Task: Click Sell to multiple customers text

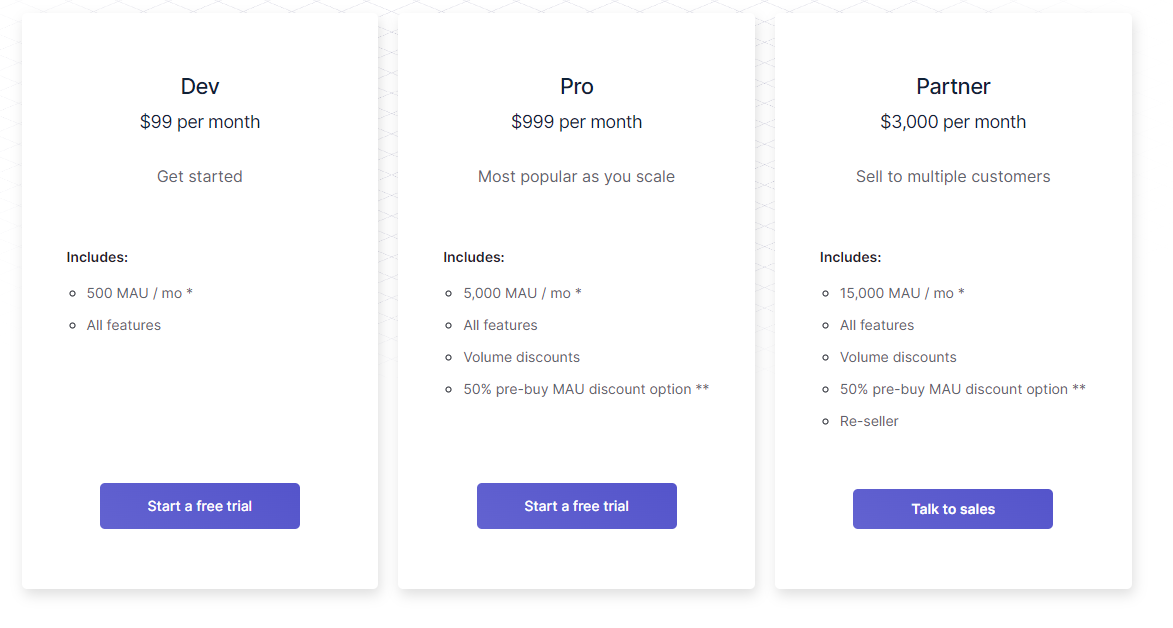Action: pyautogui.click(x=953, y=177)
